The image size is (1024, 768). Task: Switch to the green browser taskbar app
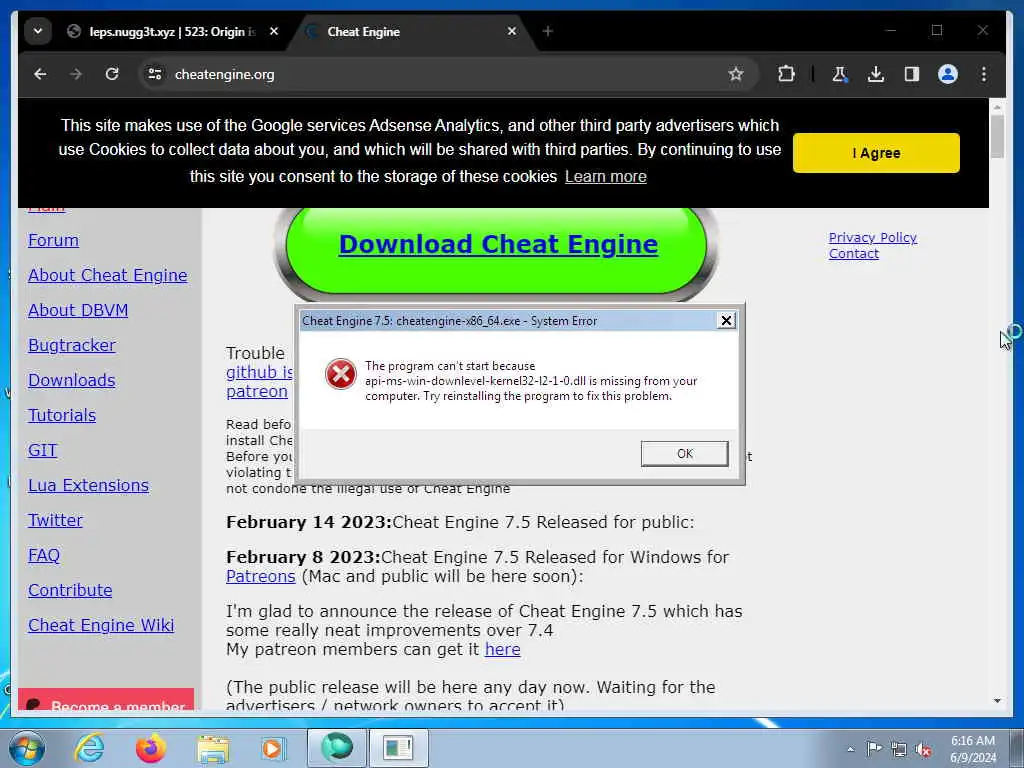(336, 747)
